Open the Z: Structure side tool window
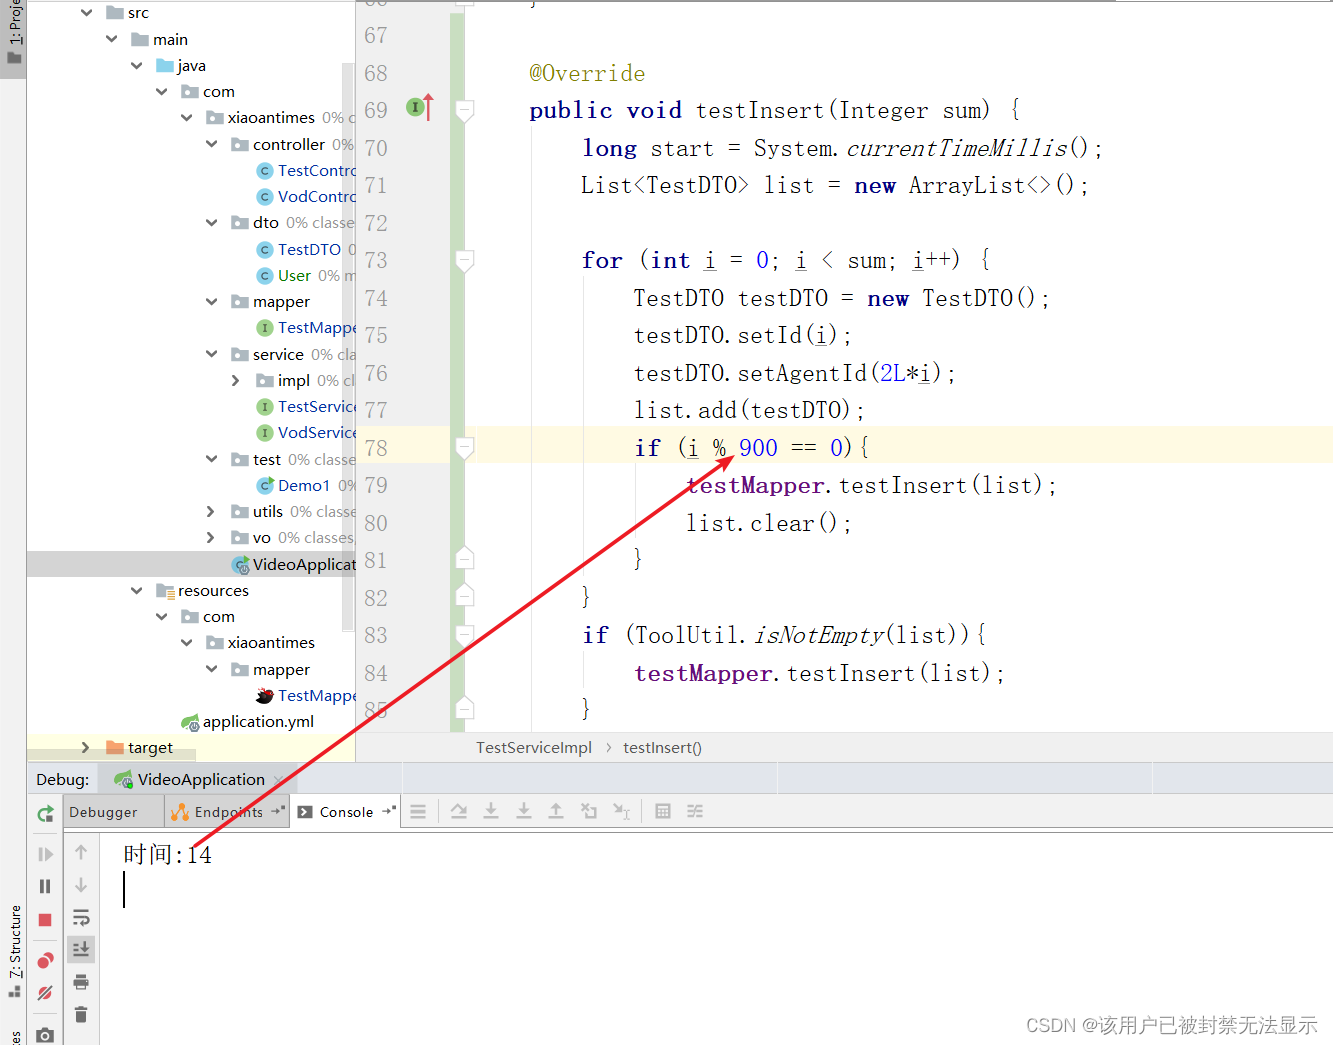The height and width of the screenshot is (1045, 1333). point(14,952)
